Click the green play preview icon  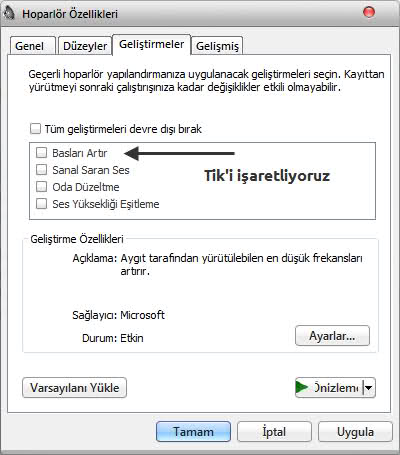[302, 387]
